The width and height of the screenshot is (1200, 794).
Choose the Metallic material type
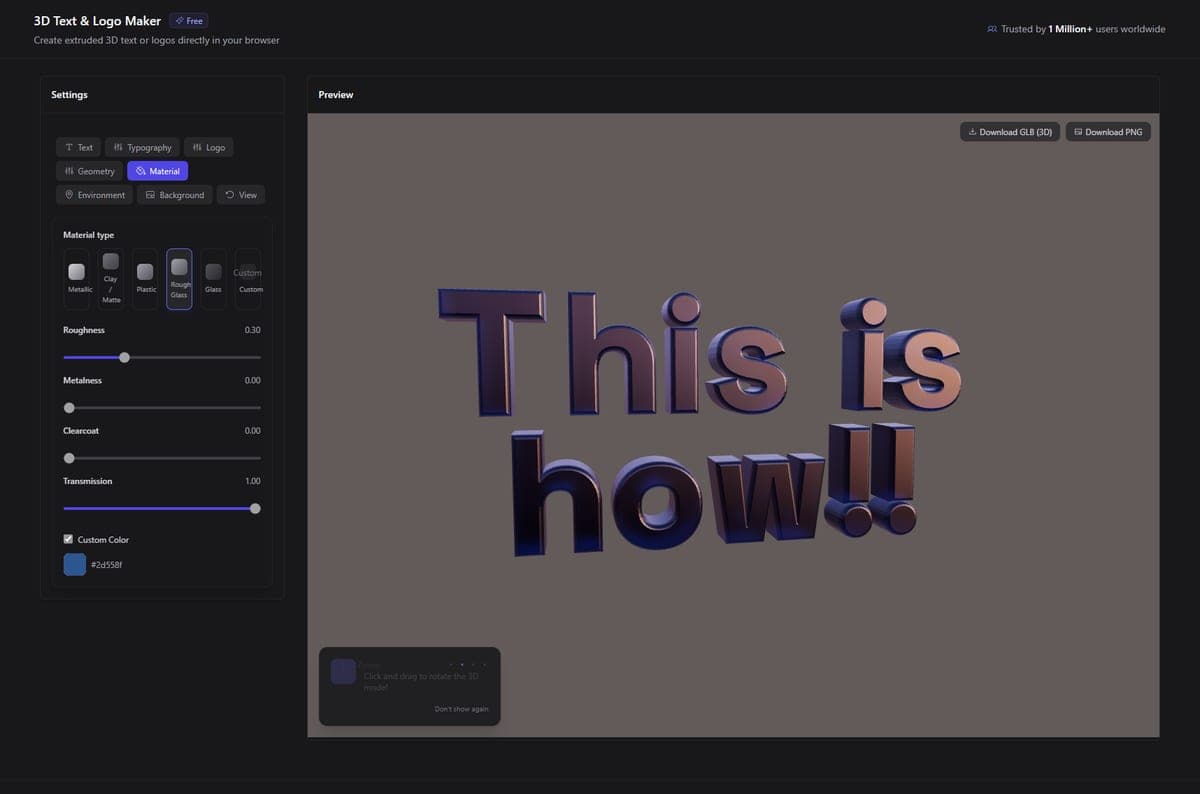[x=77, y=279]
